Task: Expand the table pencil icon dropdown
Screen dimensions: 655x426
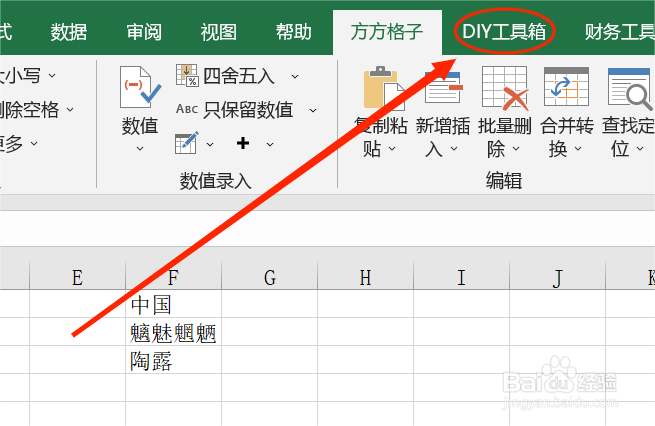Action: pos(210,145)
